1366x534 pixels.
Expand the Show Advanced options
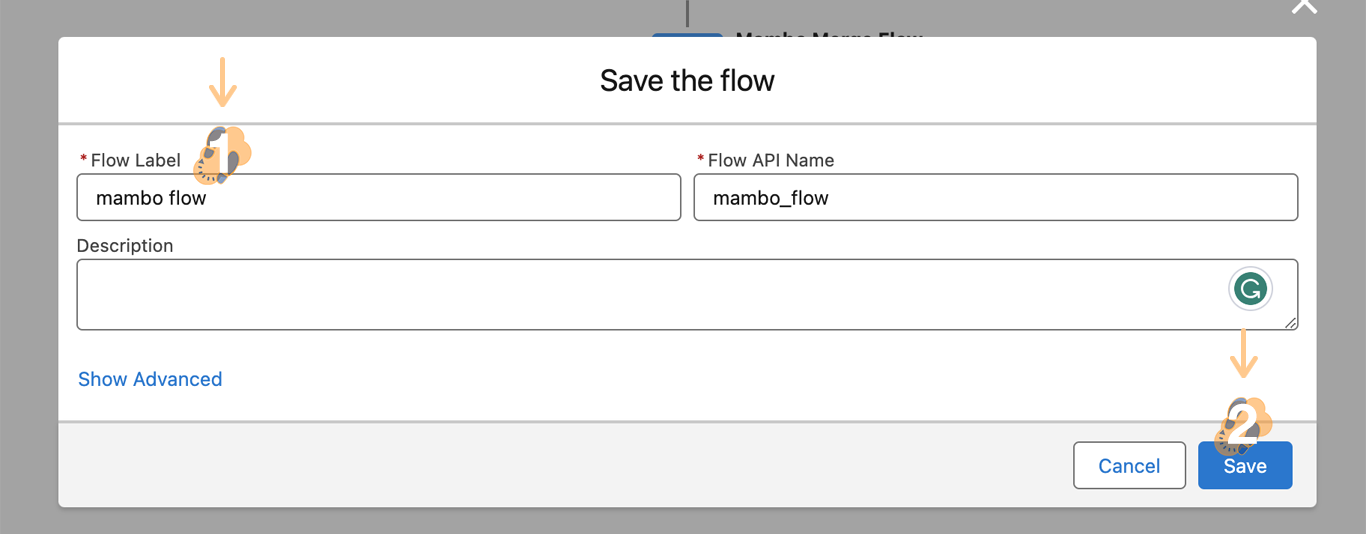pyautogui.click(x=150, y=379)
